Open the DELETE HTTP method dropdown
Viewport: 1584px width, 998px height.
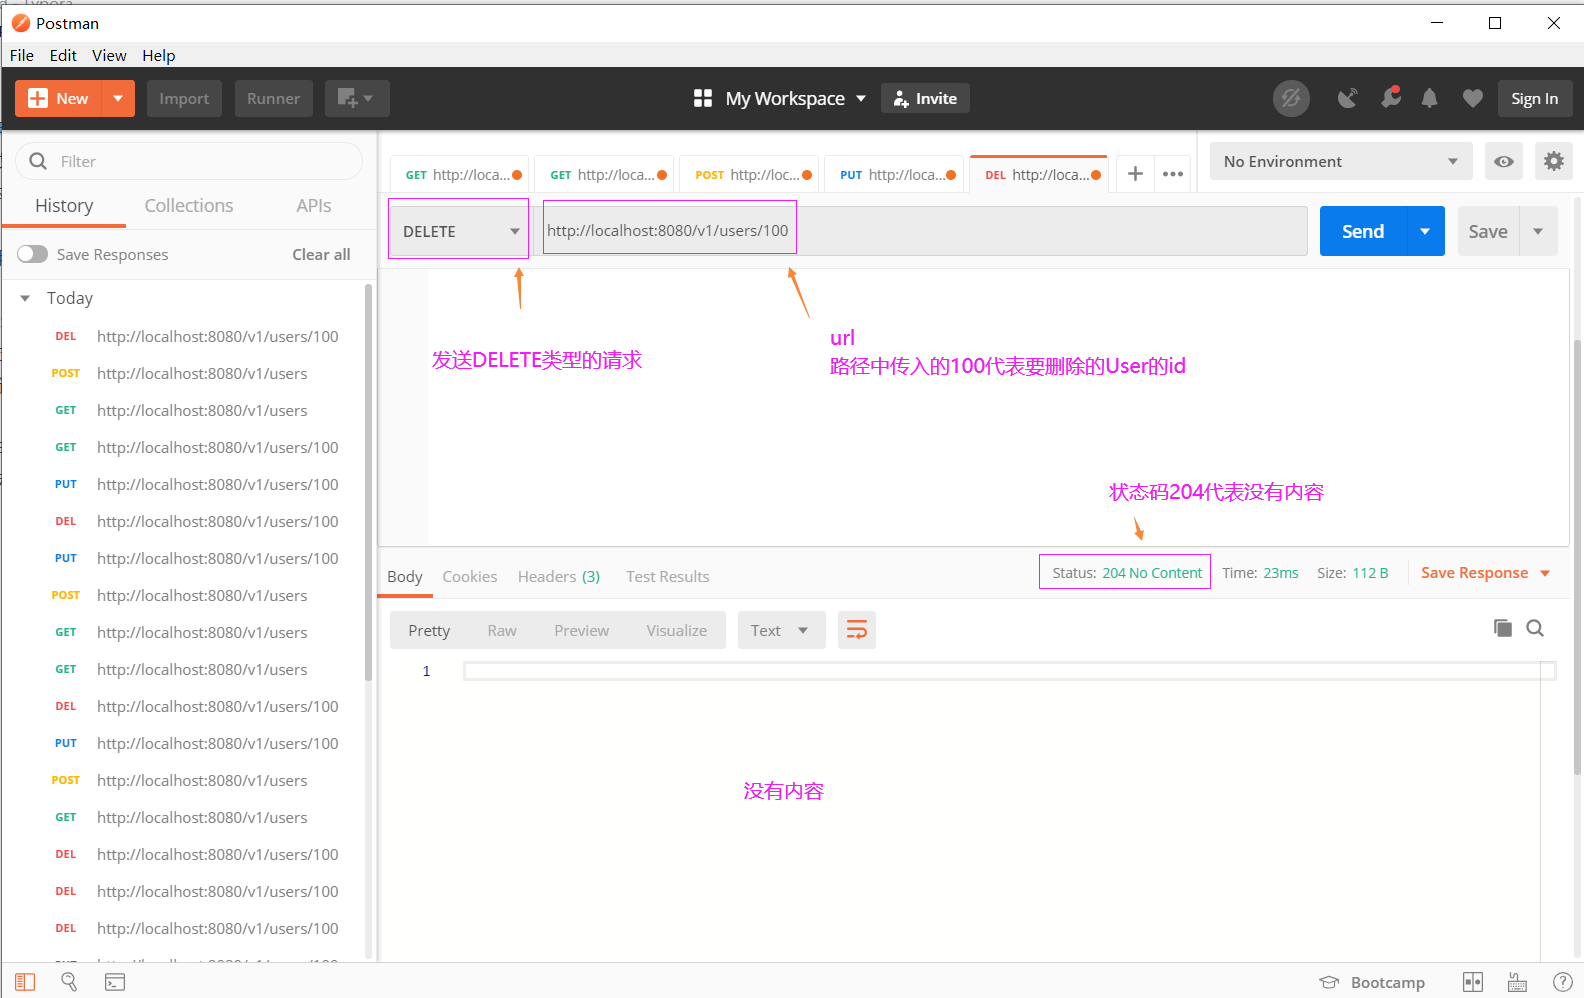coord(459,231)
